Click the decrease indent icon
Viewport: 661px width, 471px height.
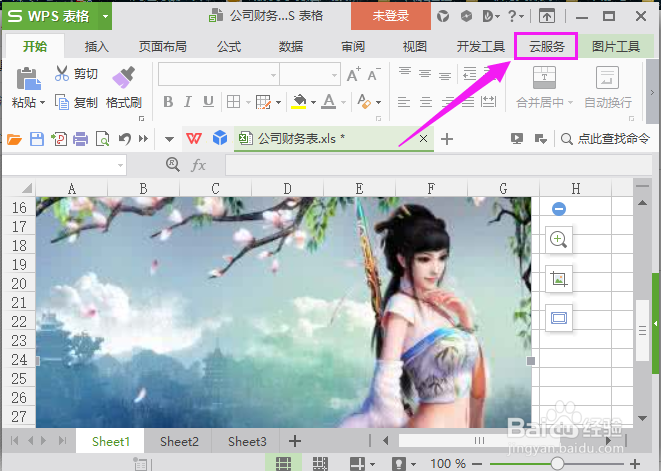469,73
